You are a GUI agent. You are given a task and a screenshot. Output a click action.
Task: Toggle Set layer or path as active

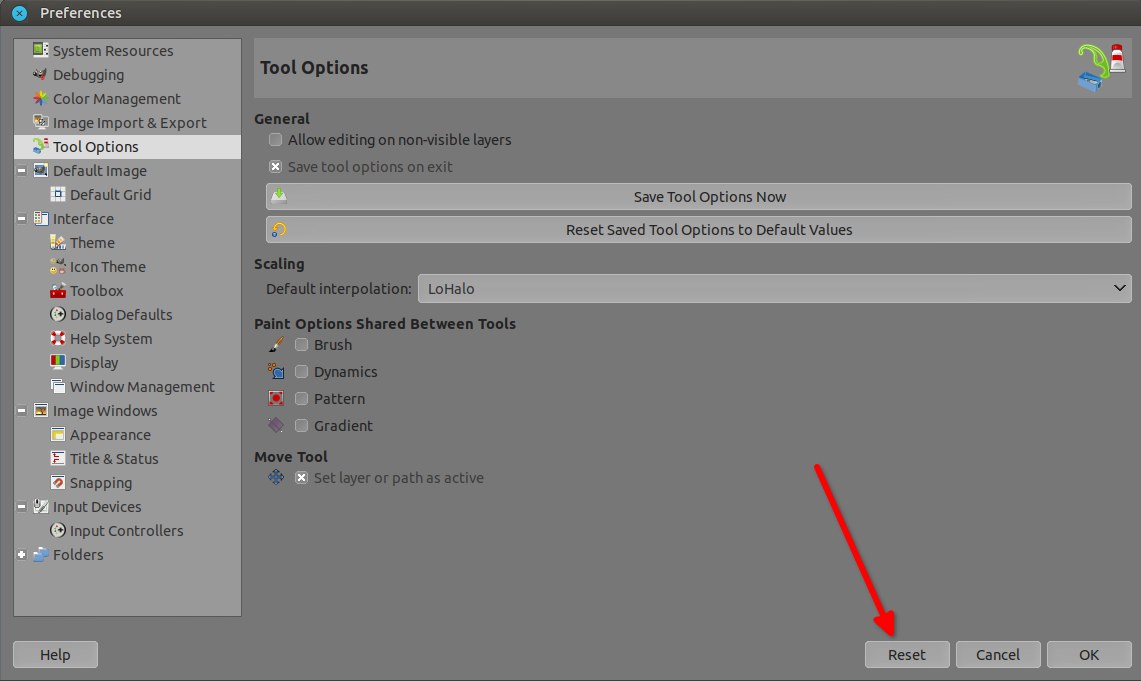click(301, 477)
